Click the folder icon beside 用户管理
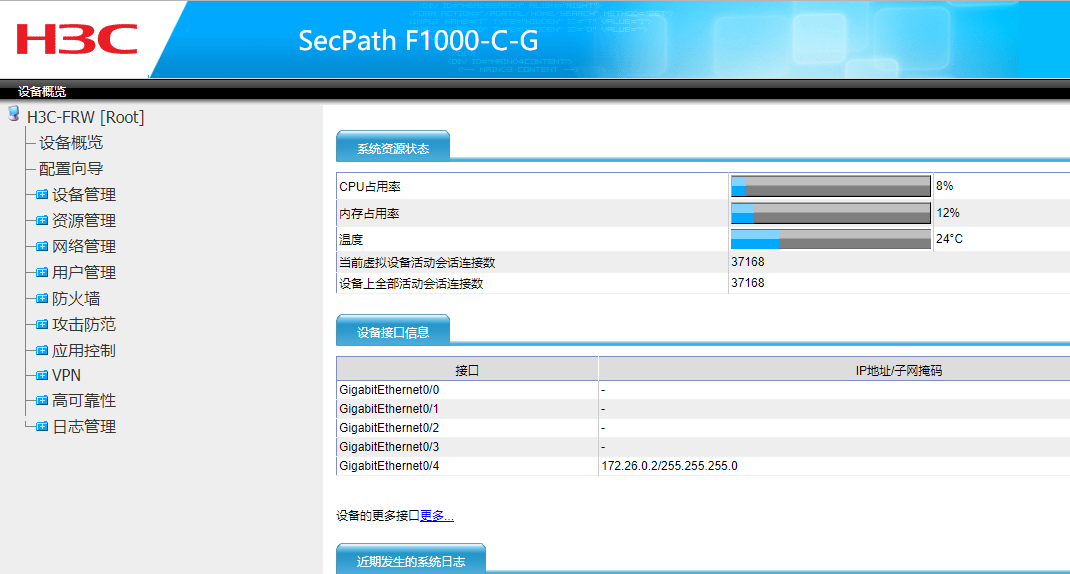The height and width of the screenshot is (574, 1070). pyautogui.click(x=42, y=272)
